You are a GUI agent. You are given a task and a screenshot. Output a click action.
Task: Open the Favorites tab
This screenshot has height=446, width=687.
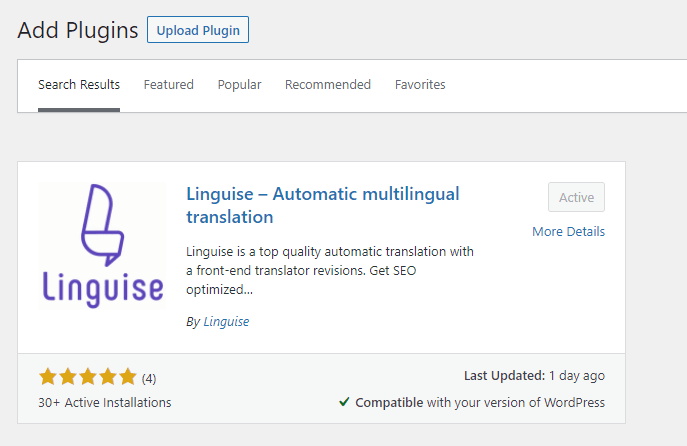click(x=420, y=85)
